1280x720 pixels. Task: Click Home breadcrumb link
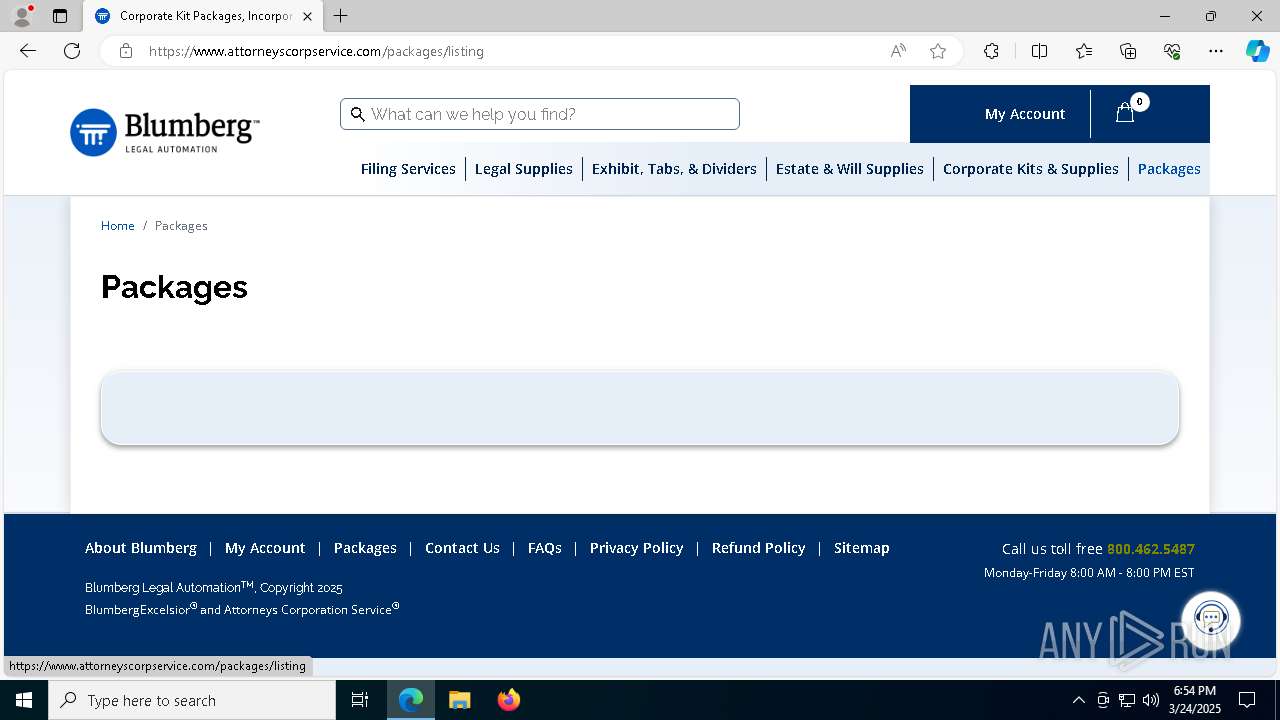pos(118,226)
